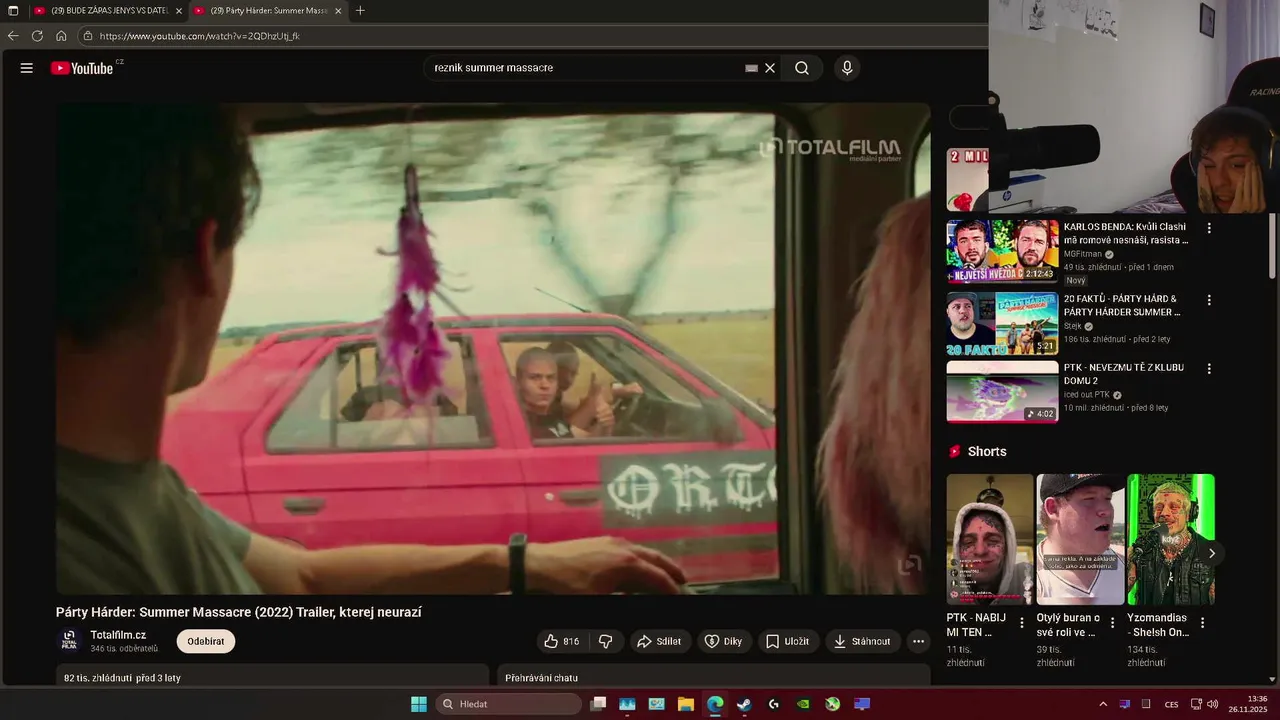Go to the YouTube home logo

[83, 68]
